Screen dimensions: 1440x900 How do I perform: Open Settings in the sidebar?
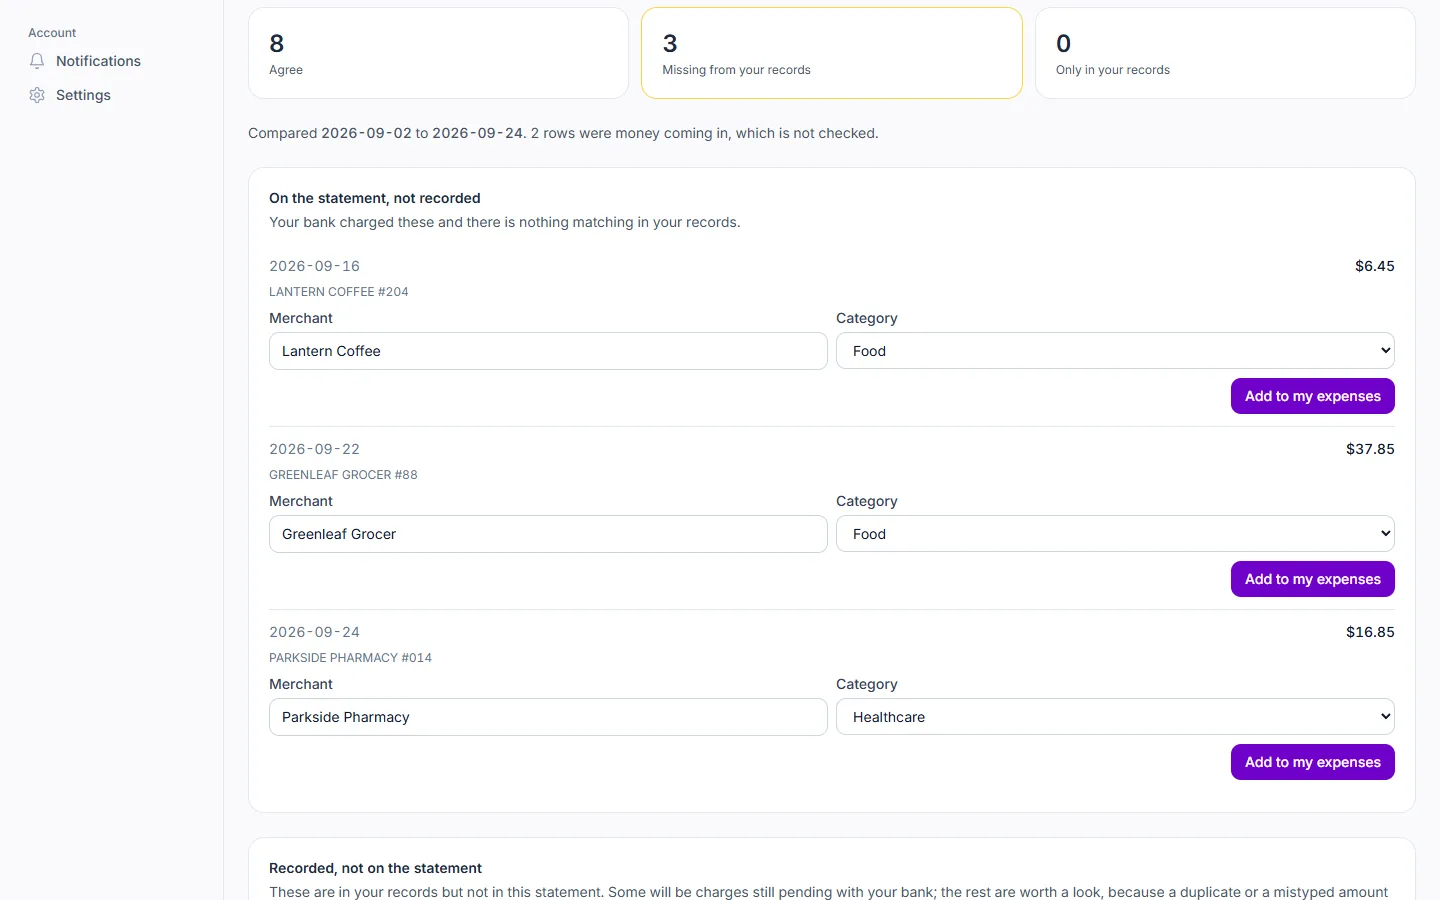[x=83, y=95]
